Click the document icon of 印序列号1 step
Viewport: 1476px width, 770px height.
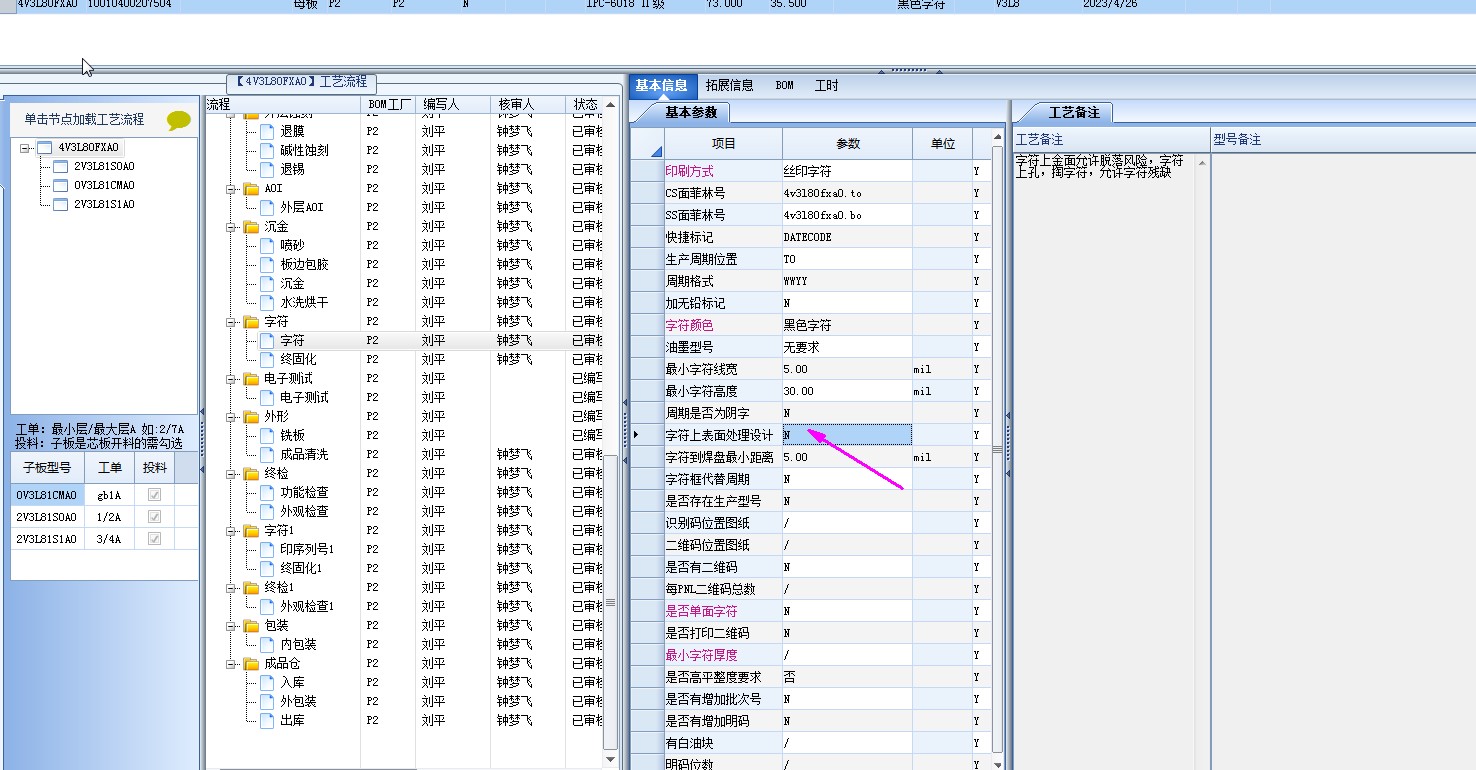[x=267, y=549]
